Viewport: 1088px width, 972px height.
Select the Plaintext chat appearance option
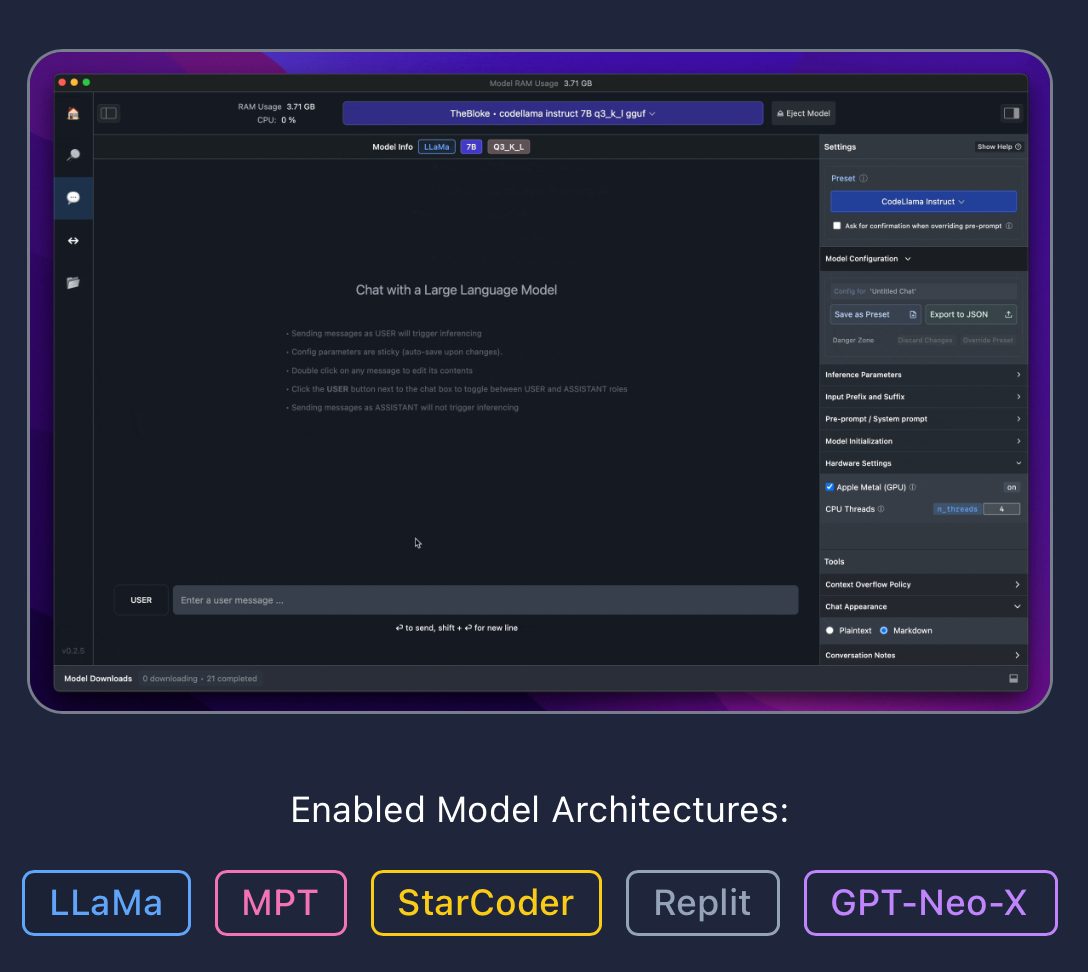coord(830,631)
